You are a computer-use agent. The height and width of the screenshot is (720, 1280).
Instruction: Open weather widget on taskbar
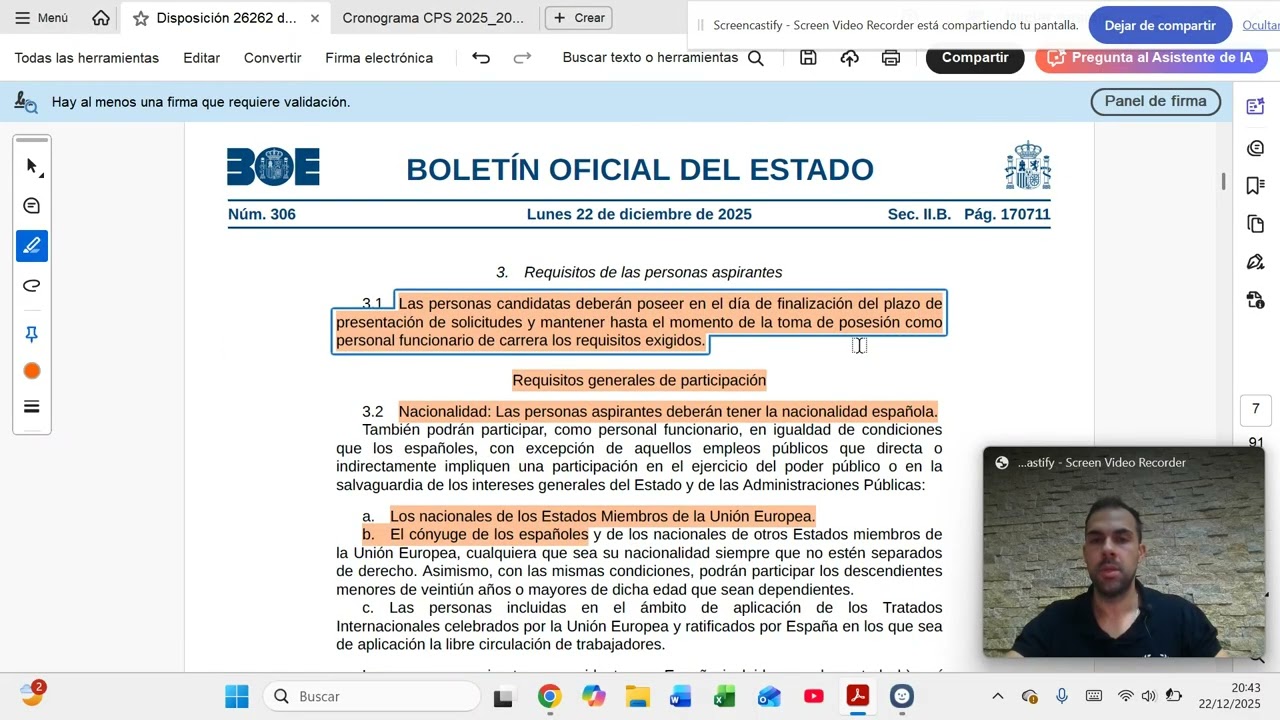pos(32,694)
